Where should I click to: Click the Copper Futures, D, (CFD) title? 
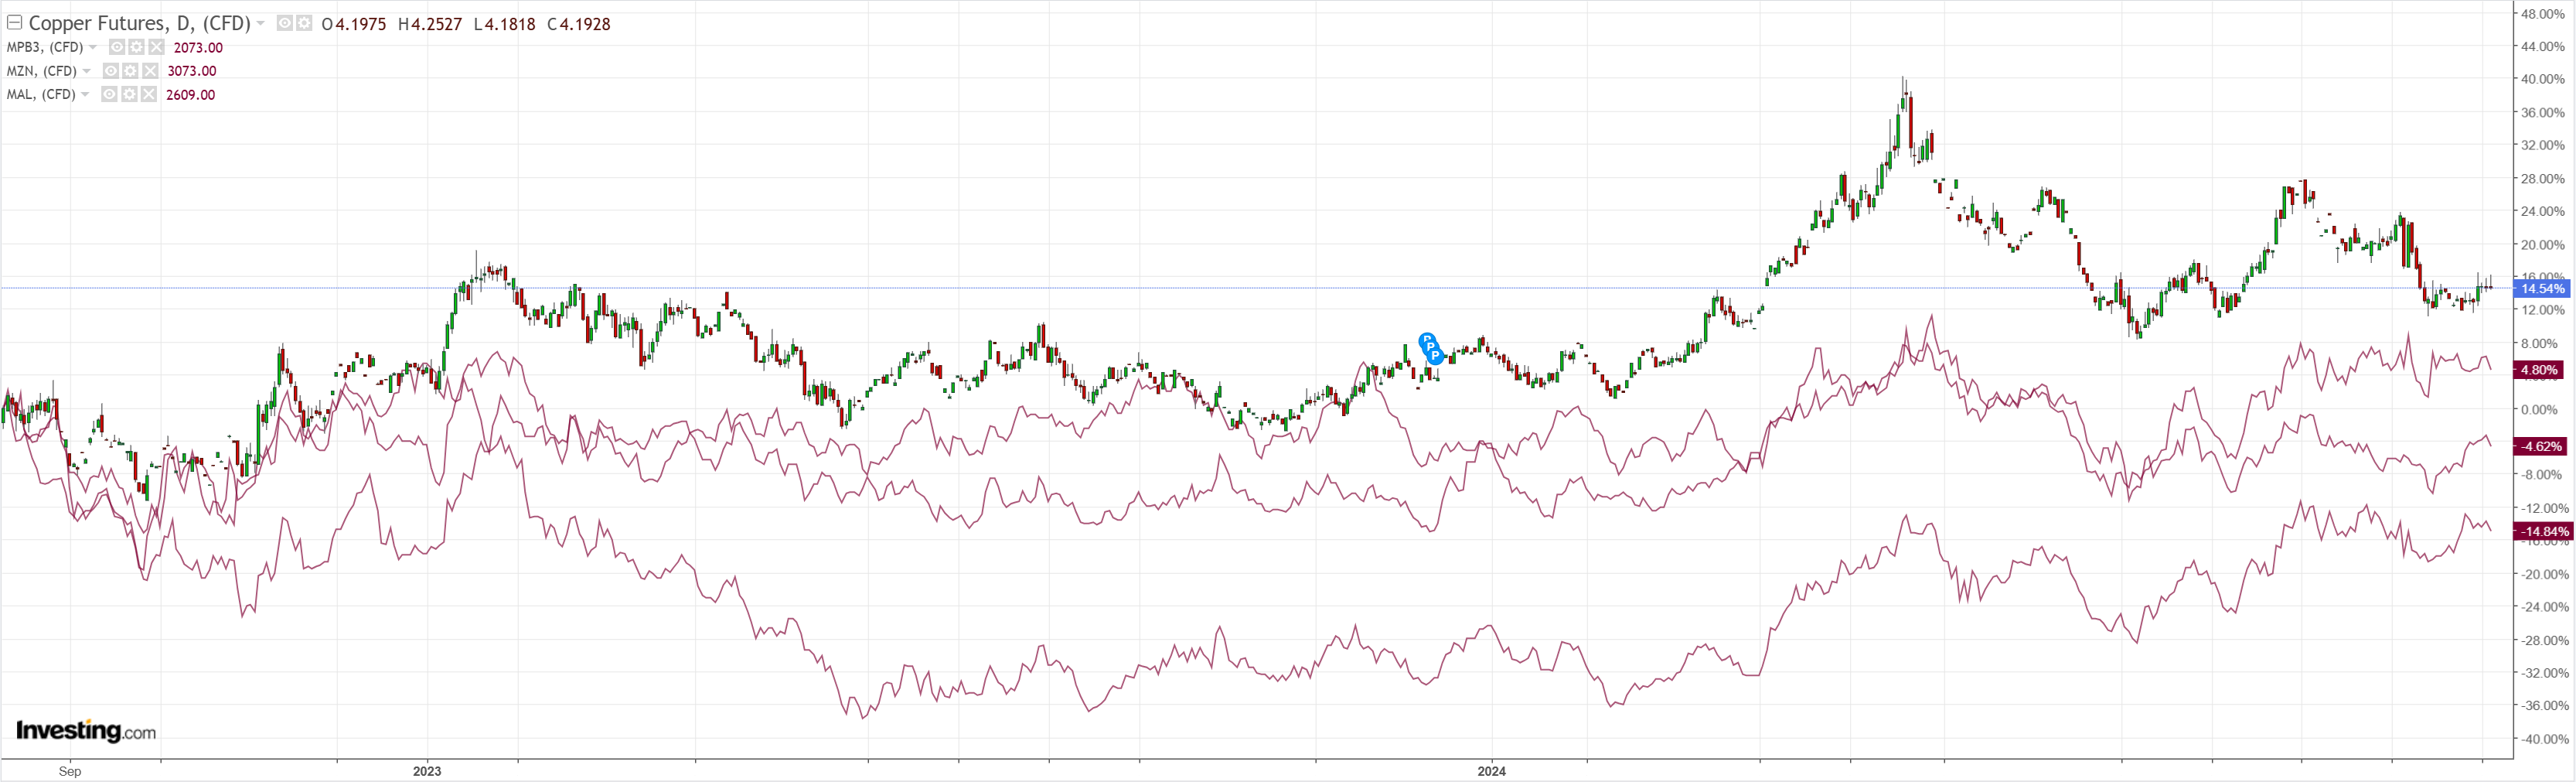139,23
